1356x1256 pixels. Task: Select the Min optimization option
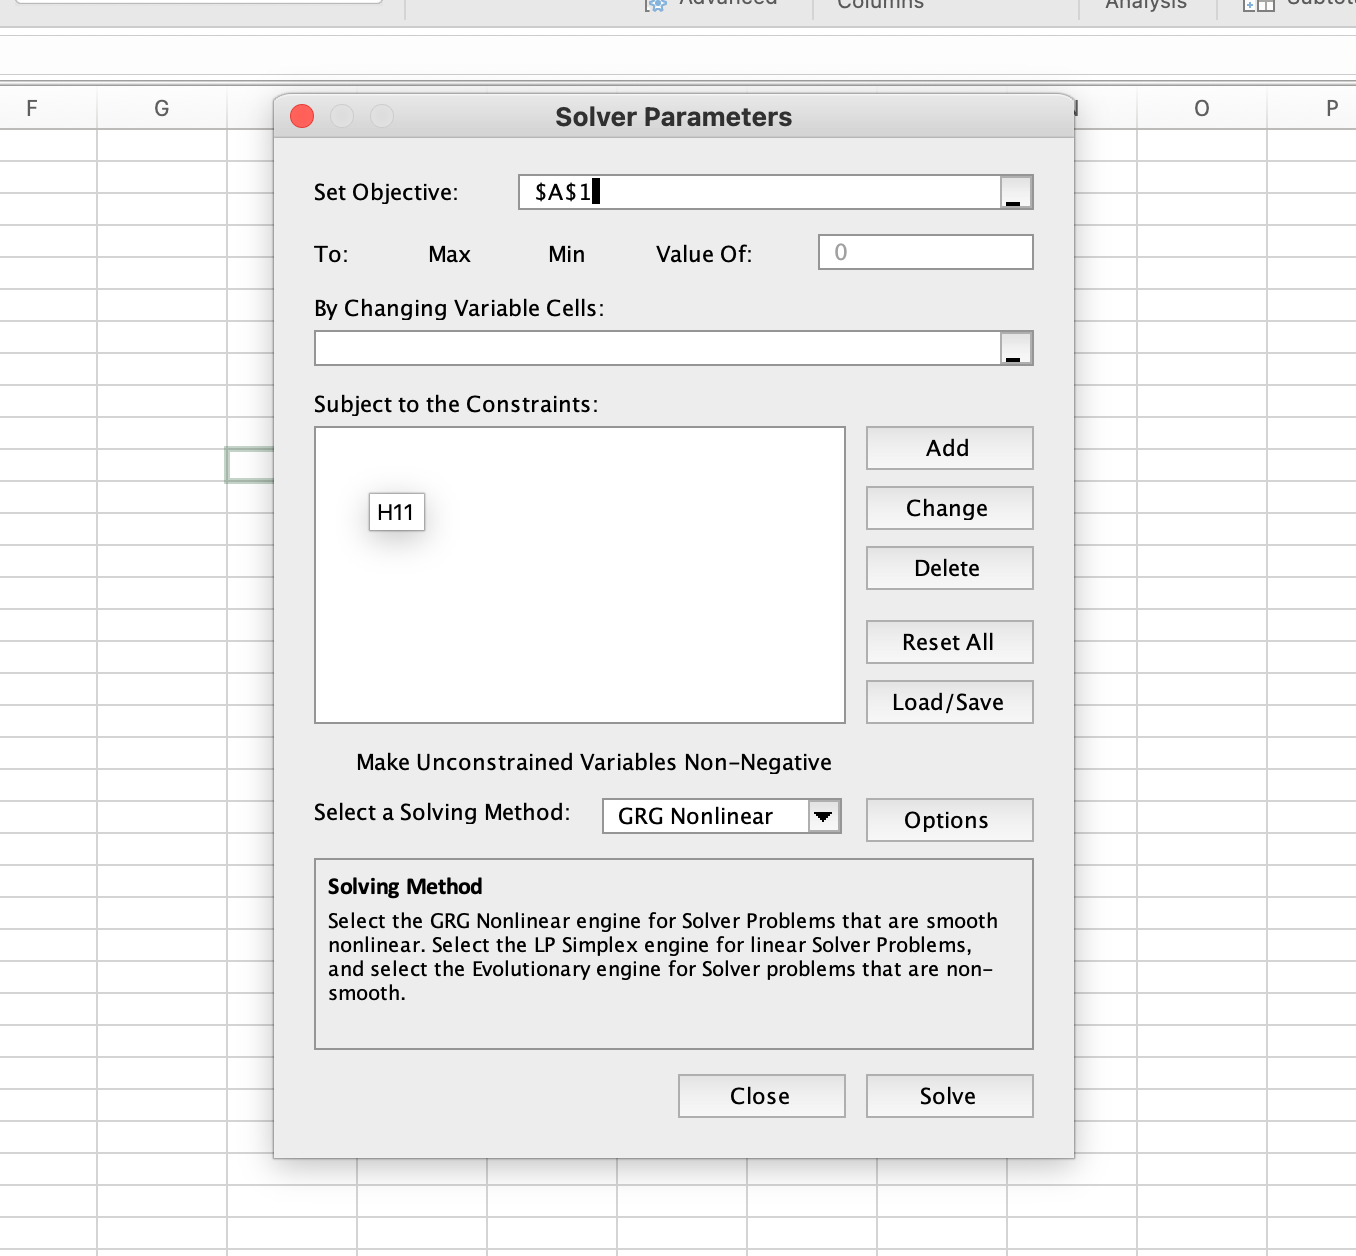click(565, 254)
